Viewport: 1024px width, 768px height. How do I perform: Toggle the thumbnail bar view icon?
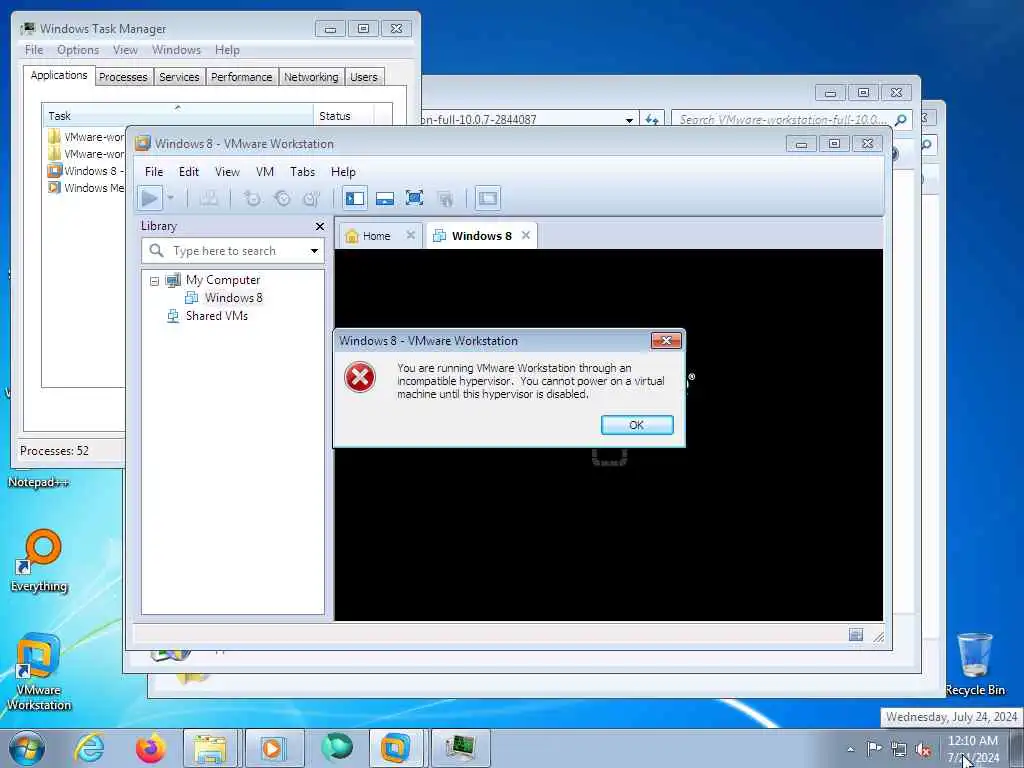[x=385, y=198]
